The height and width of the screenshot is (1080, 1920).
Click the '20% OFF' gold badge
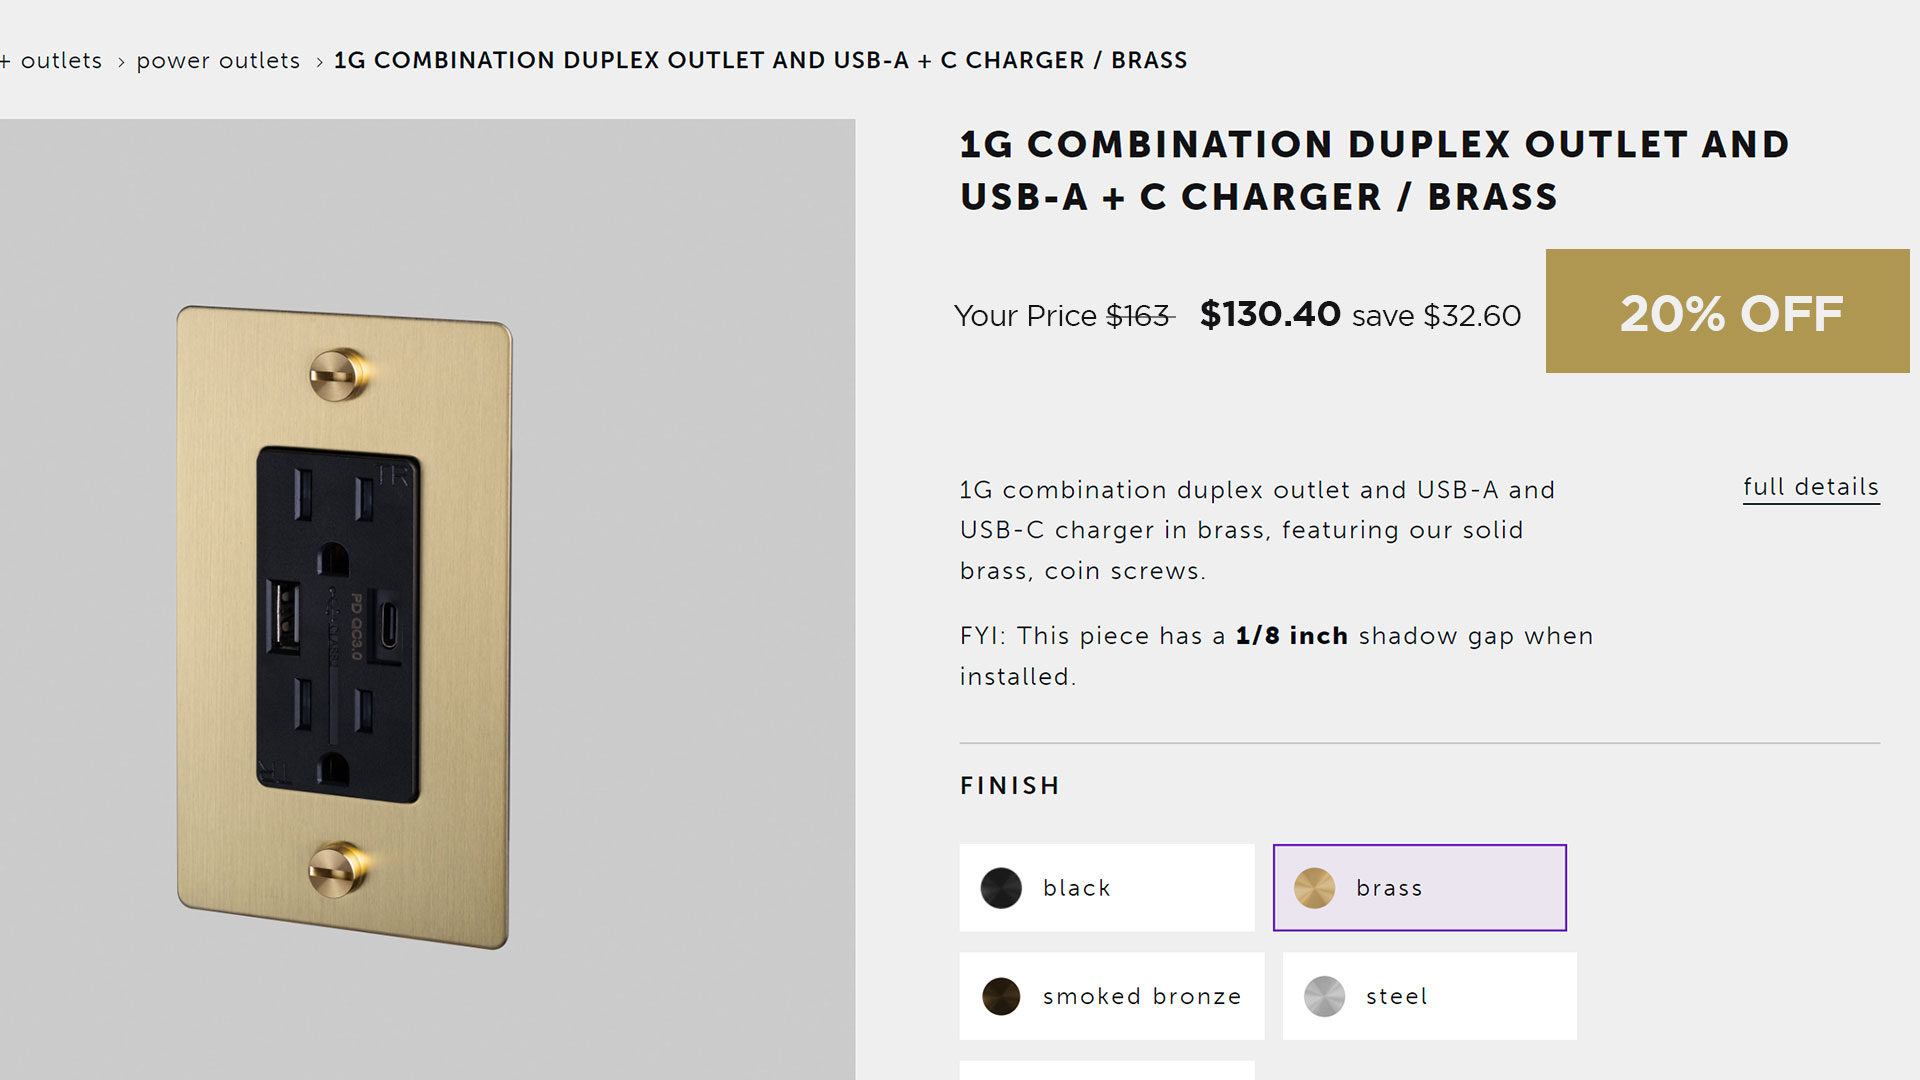(x=1727, y=312)
